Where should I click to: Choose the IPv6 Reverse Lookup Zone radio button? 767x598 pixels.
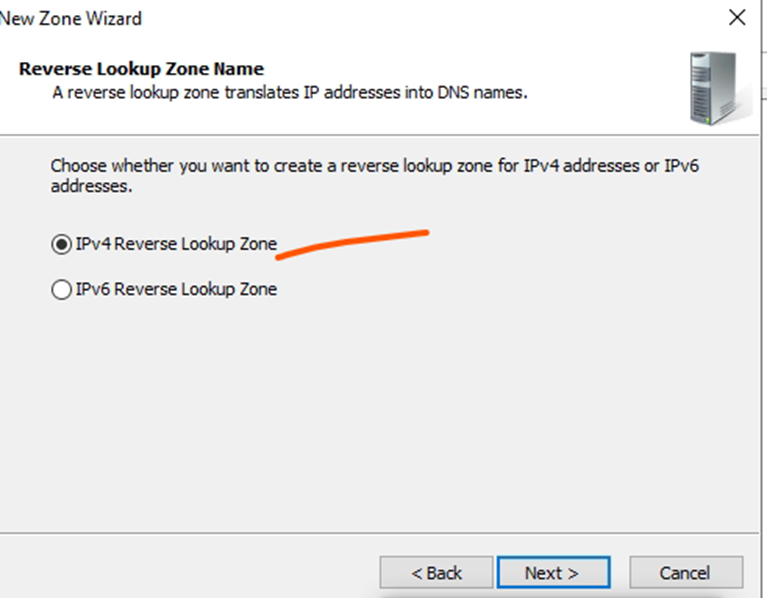click(x=62, y=289)
